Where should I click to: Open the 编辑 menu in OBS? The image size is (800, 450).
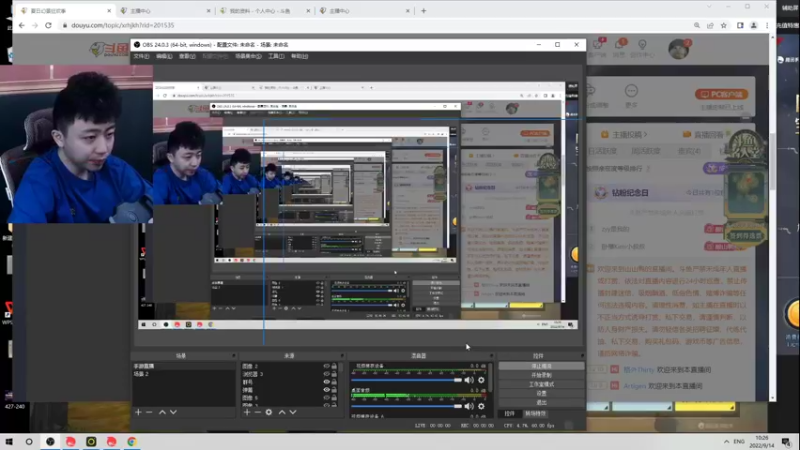point(164,56)
